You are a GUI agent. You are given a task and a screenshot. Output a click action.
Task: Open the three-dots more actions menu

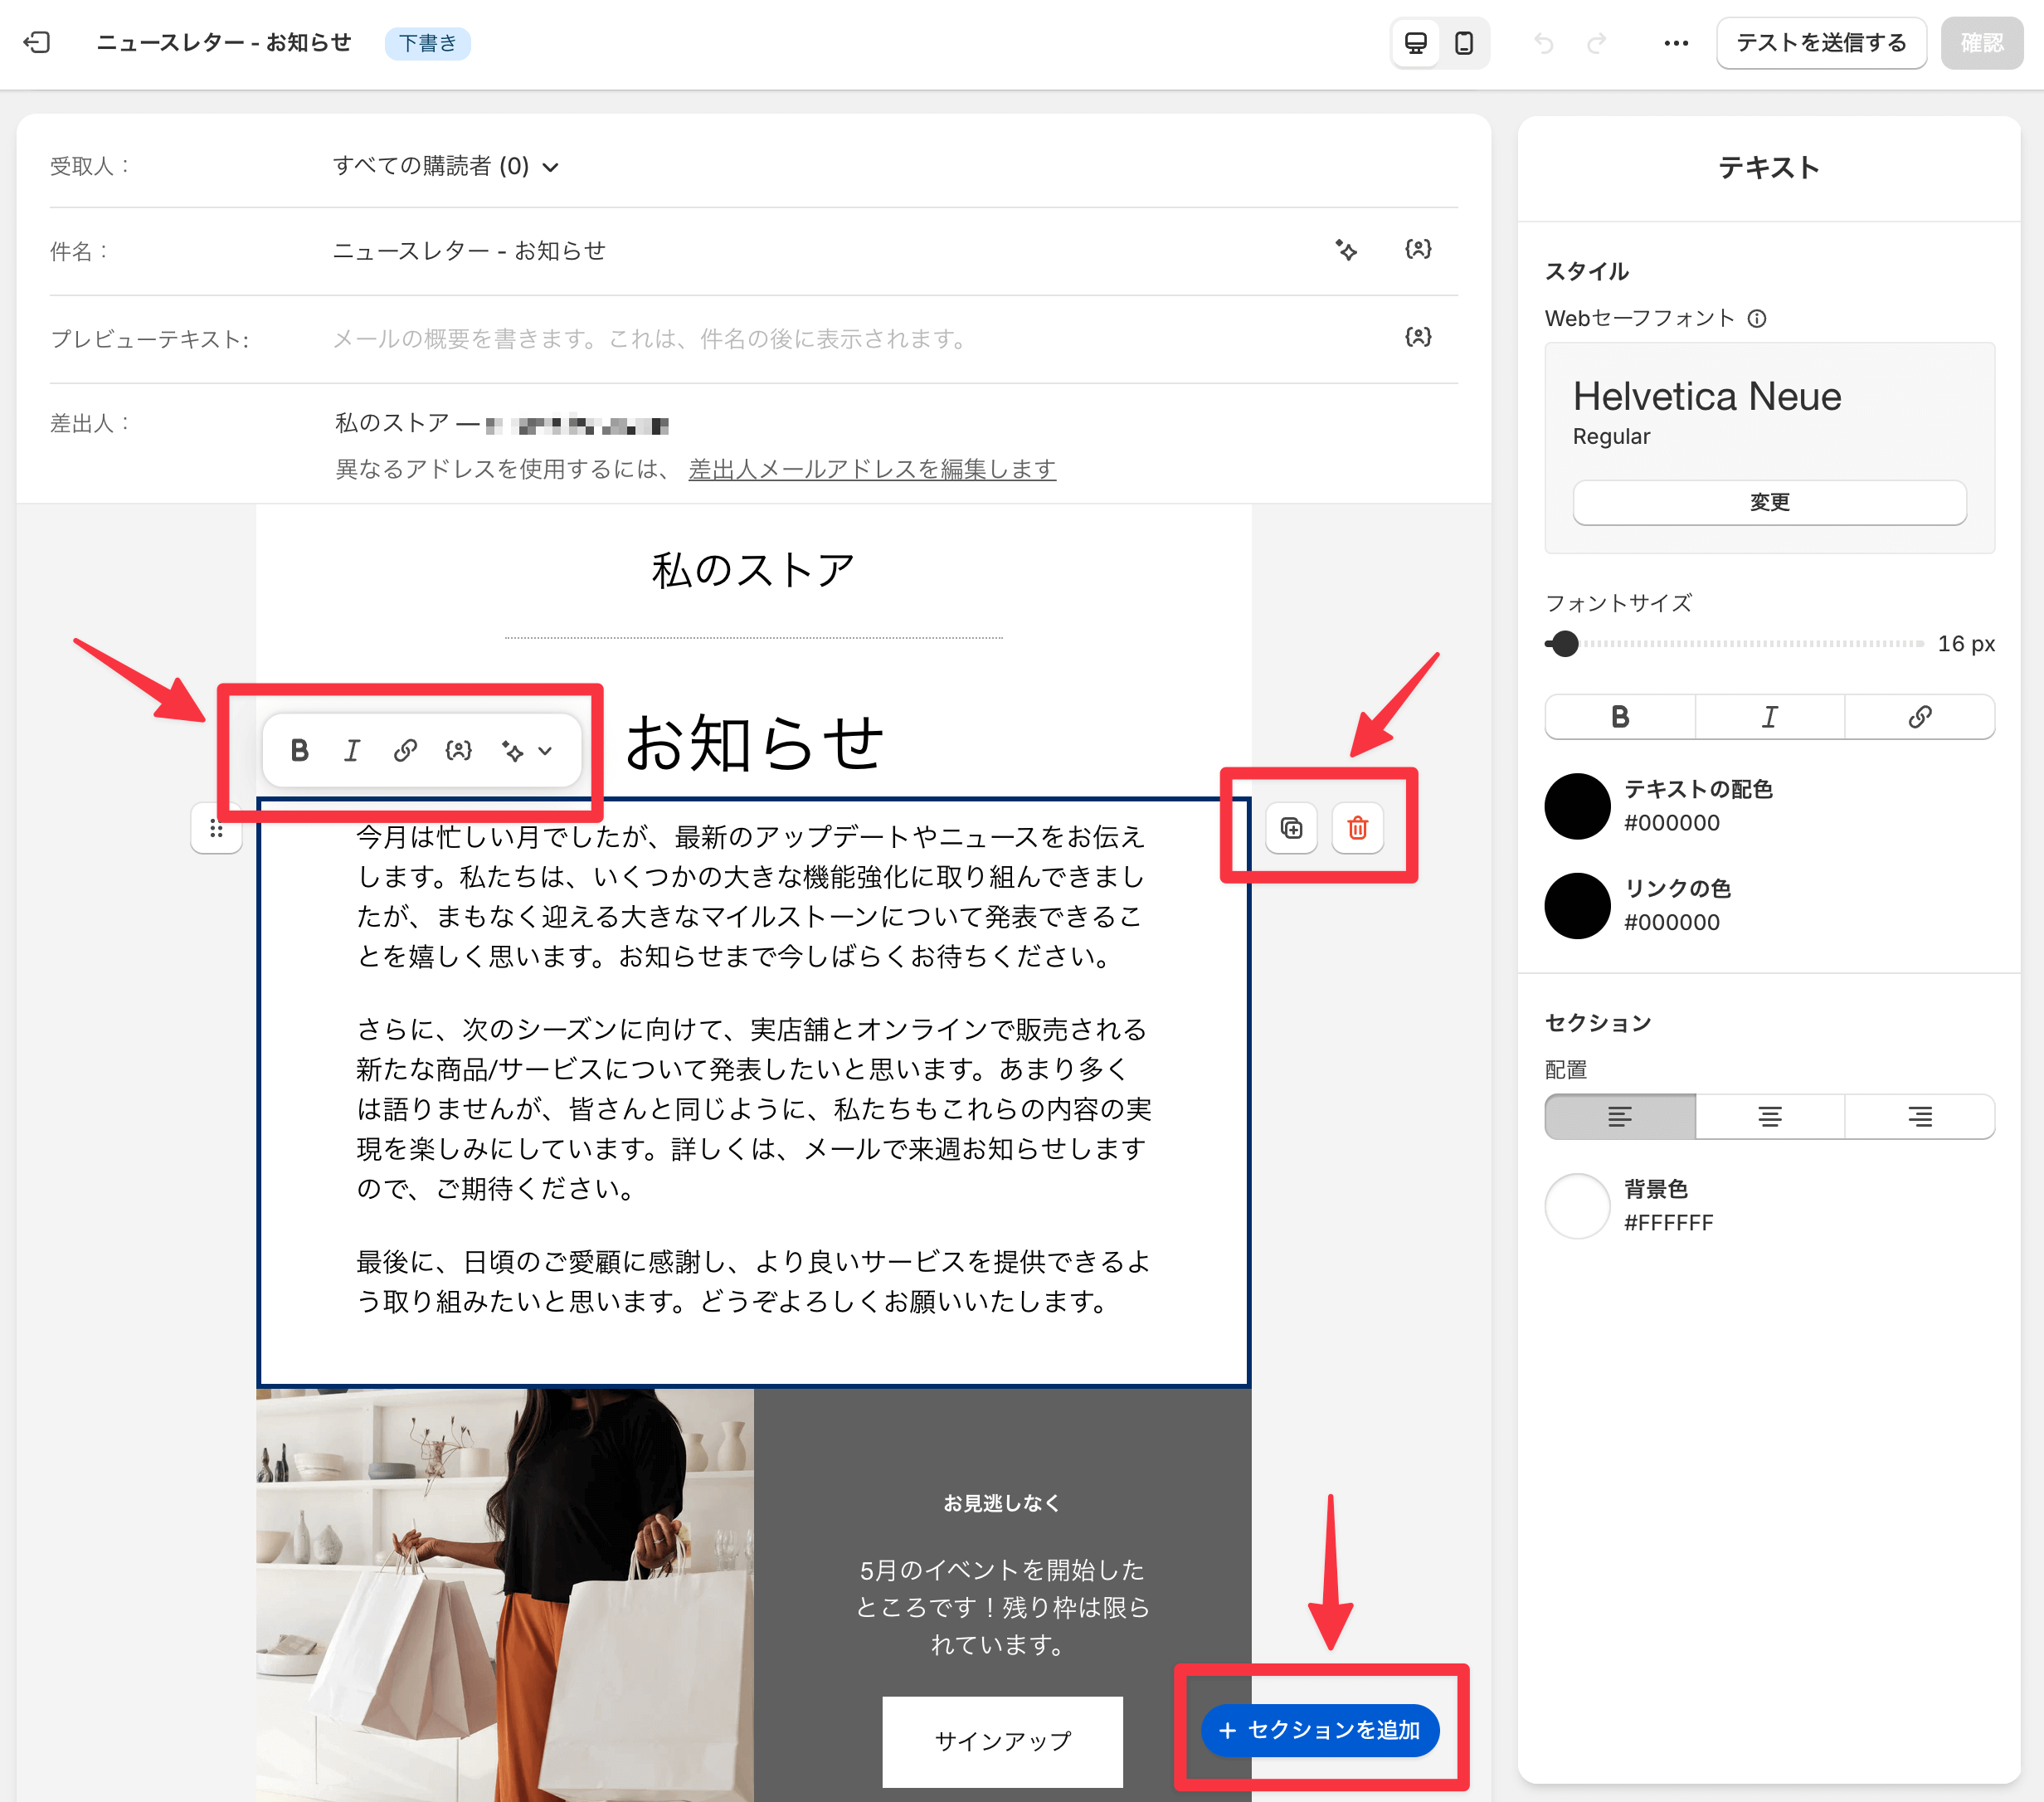pos(1675,43)
